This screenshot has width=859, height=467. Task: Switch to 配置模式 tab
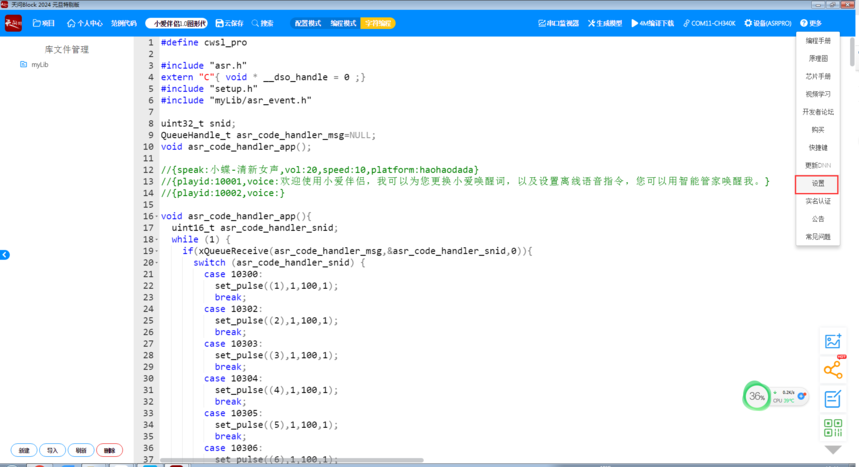pos(308,24)
